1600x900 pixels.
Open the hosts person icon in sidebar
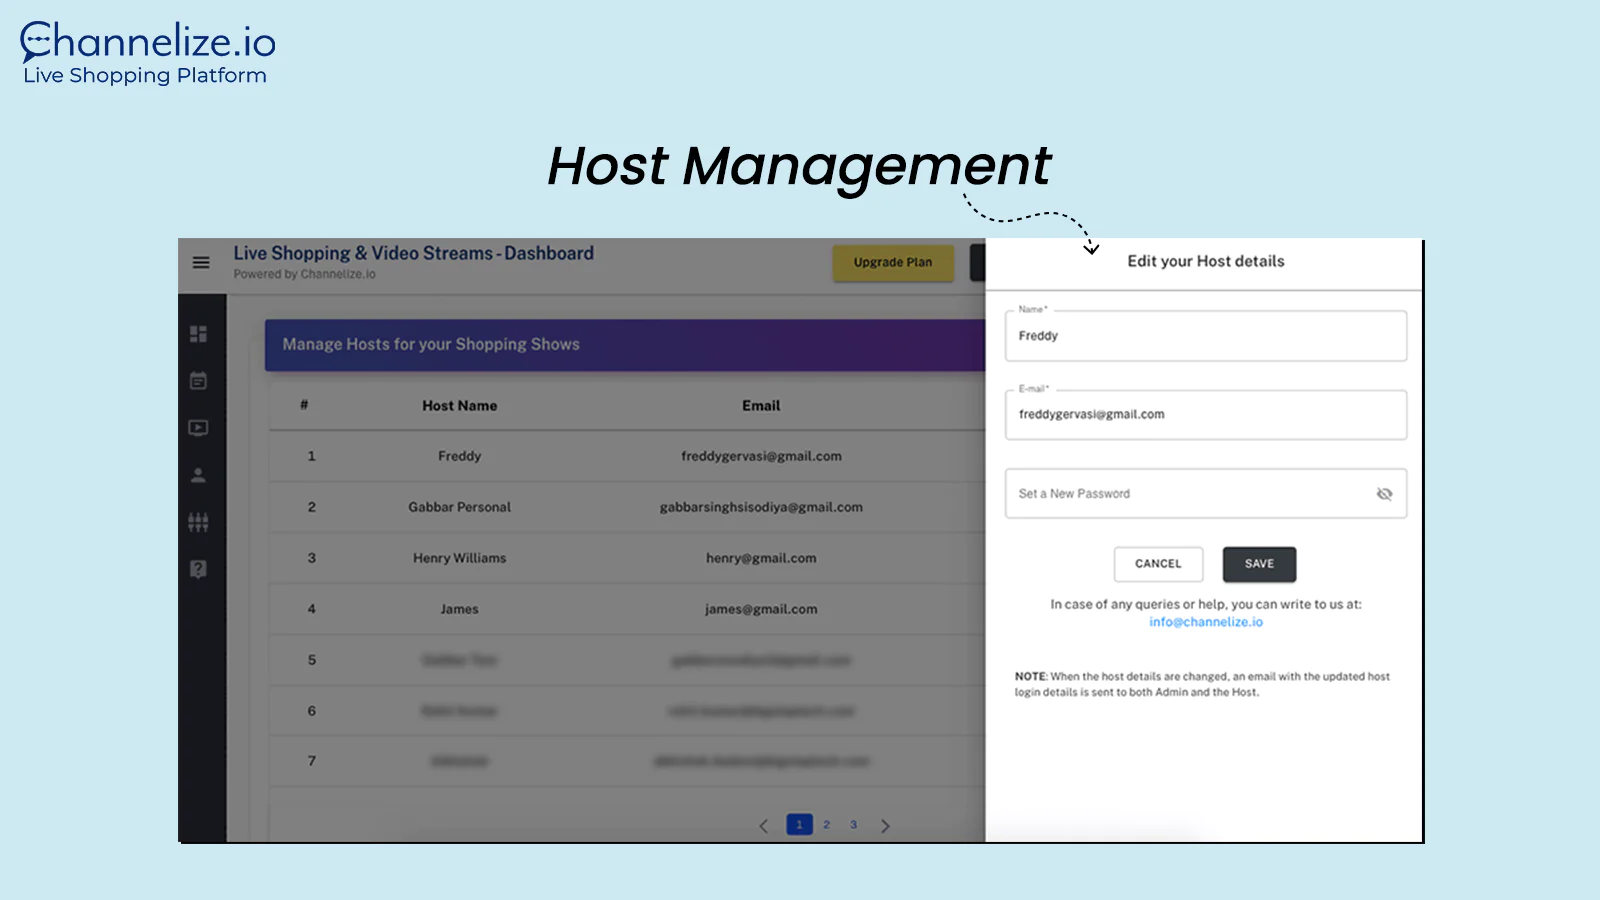click(198, 475)
